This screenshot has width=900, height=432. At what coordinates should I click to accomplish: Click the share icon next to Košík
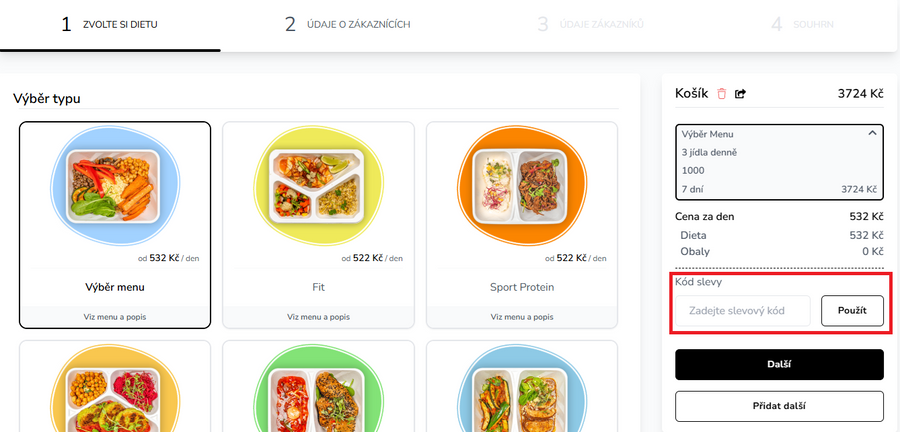coord(740,94)
